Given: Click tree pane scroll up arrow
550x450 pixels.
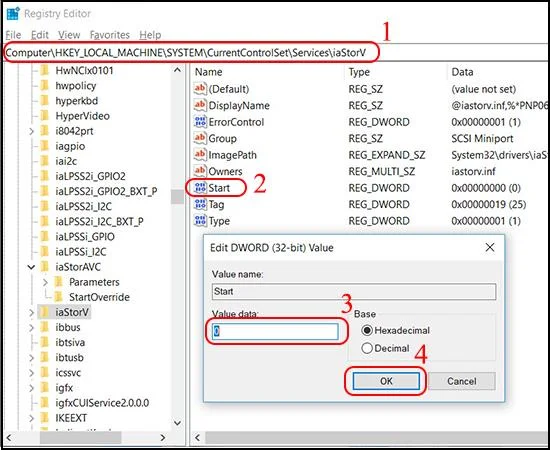Looking at the screenshot, I should [177, 70].
